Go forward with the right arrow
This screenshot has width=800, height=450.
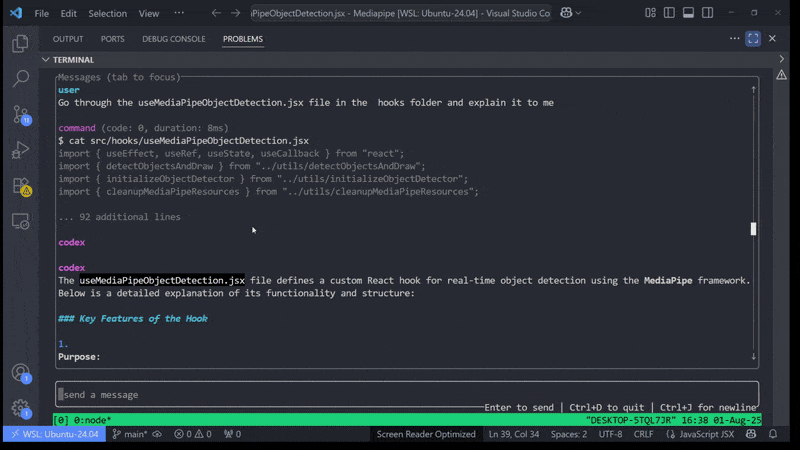point(235,13)
